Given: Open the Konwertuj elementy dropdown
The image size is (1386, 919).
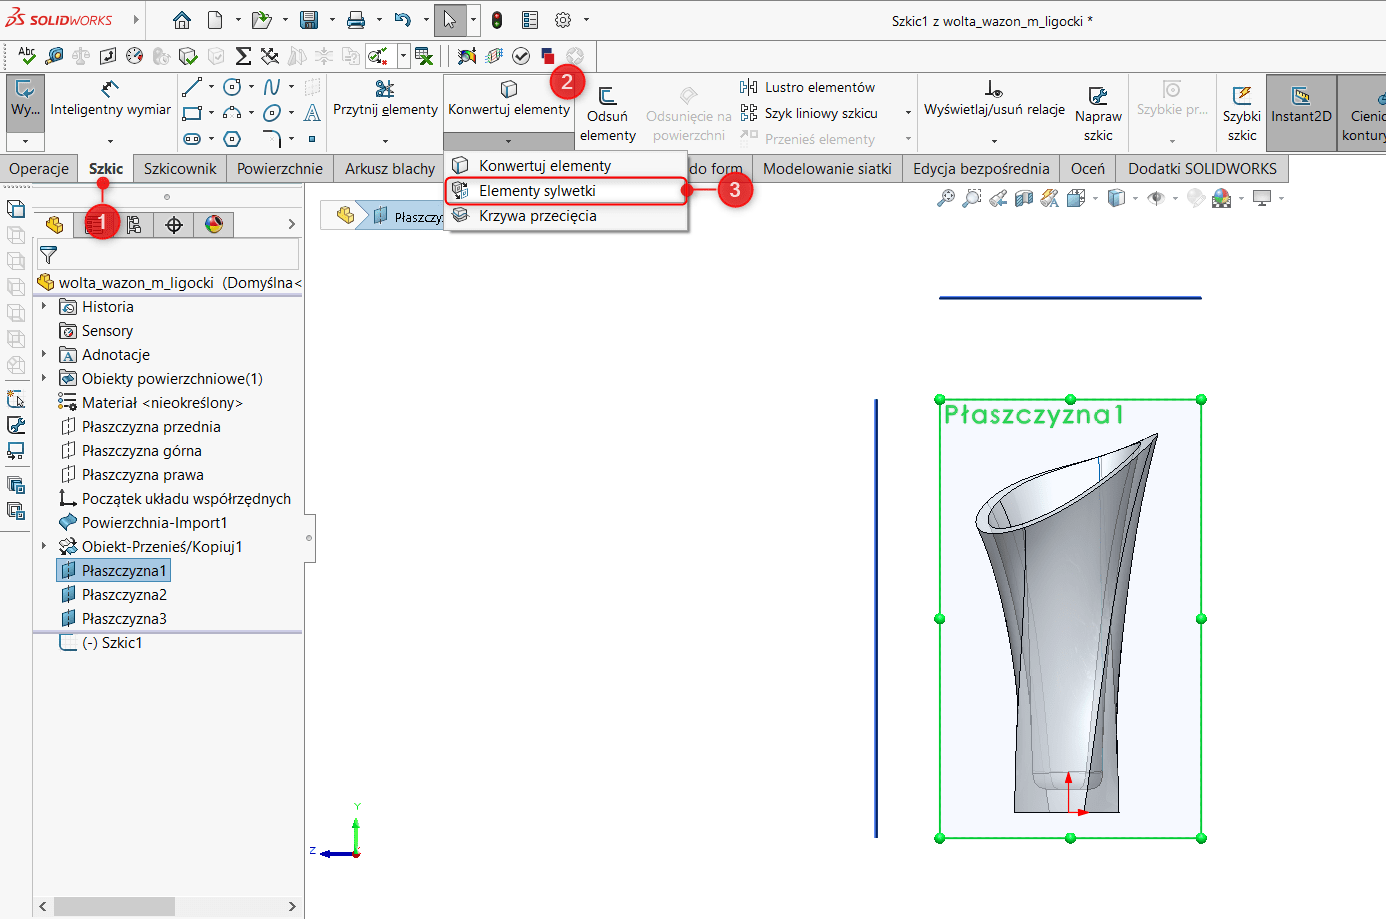Looking at the screenshot, I should pos(510,144).
